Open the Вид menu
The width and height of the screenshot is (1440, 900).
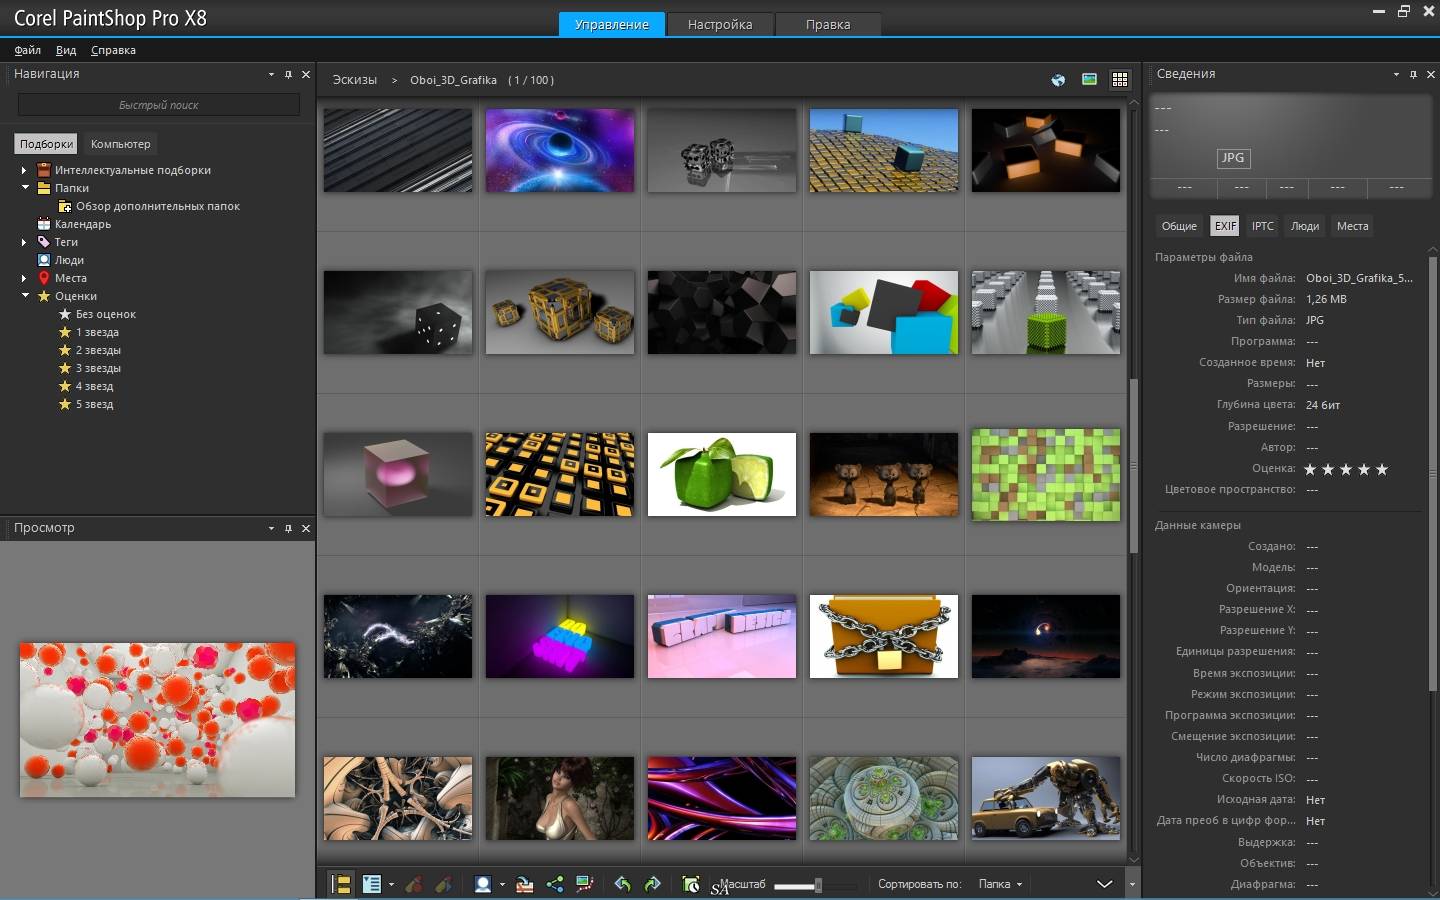pyautogui.click(x=66, y=50)
